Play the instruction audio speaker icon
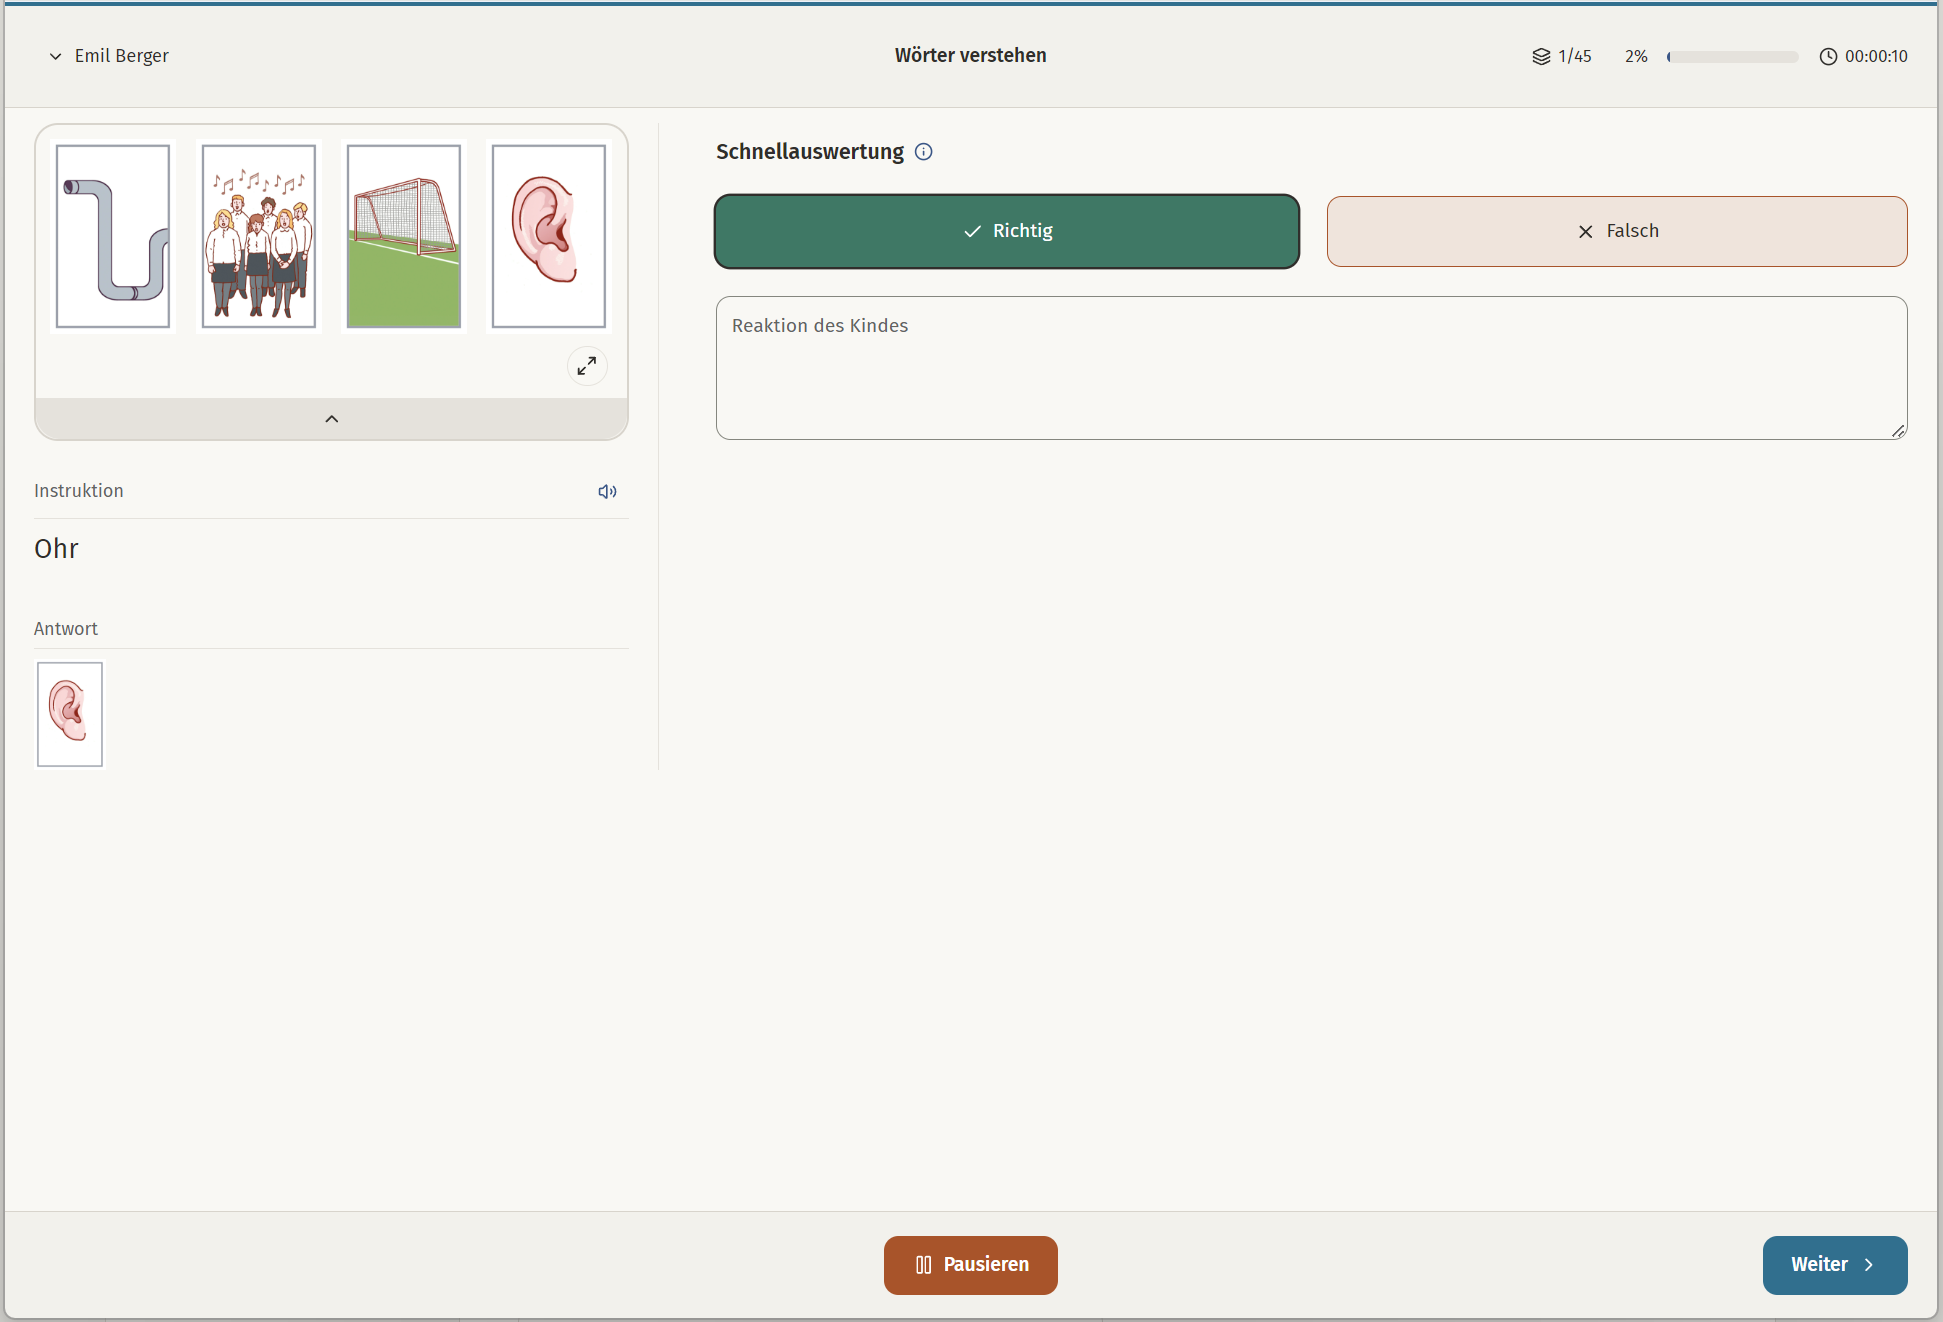 click(607, 491)
